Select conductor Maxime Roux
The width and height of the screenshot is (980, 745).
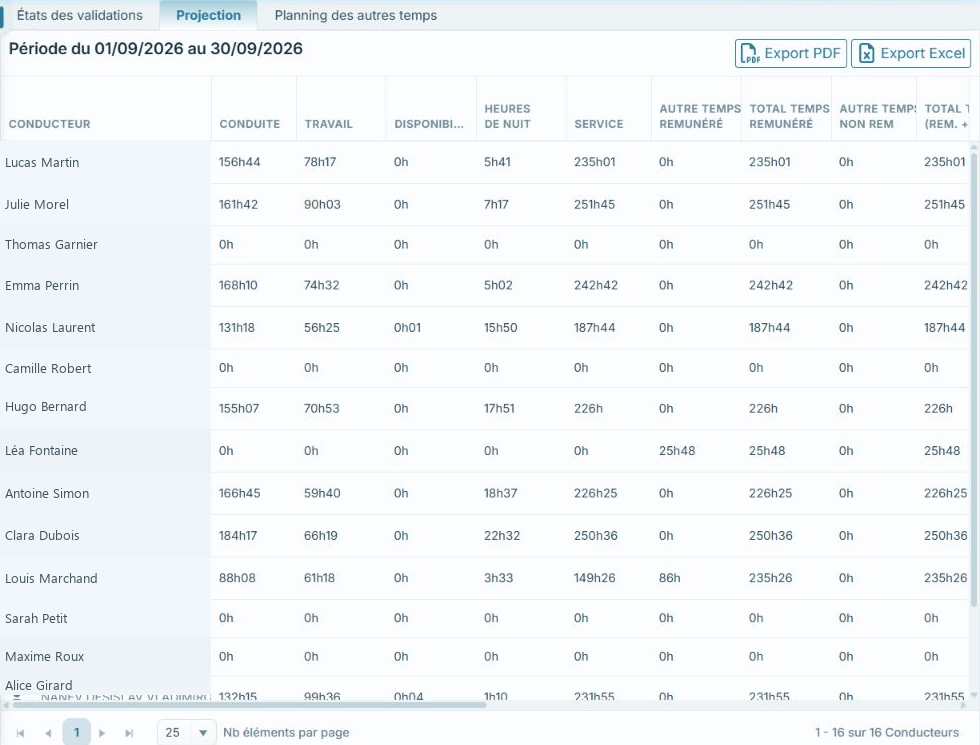[x=44, y=657]
